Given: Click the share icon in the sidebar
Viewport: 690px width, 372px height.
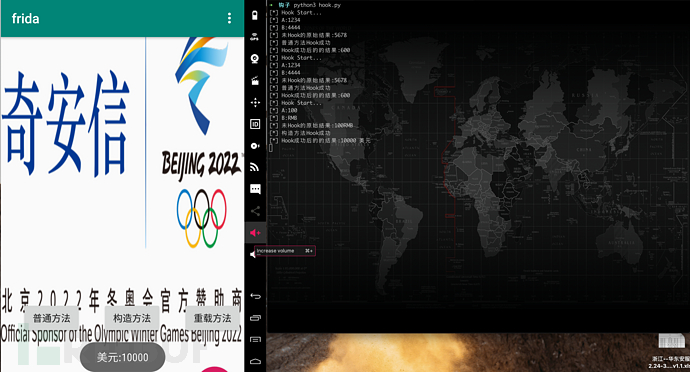Looking at the screenshot, I should click(255, 211).
